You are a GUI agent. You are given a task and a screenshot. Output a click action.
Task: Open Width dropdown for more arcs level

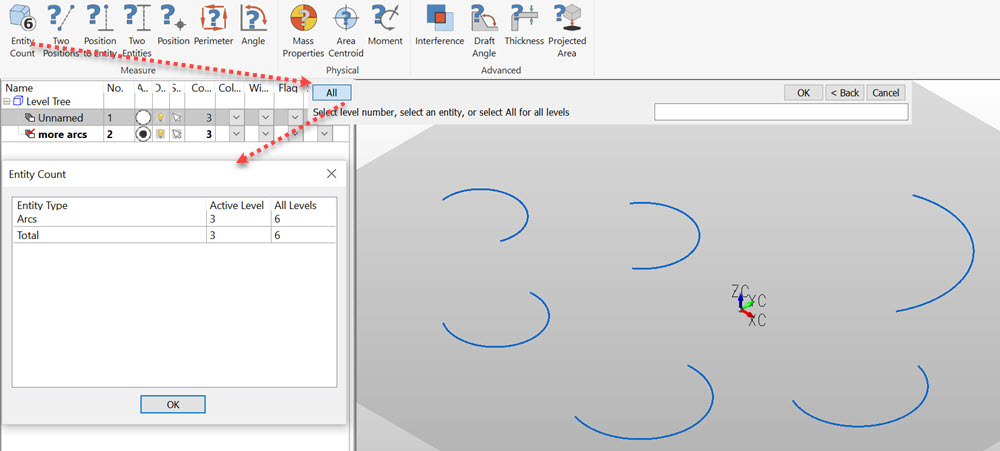(x=265, y=134)
